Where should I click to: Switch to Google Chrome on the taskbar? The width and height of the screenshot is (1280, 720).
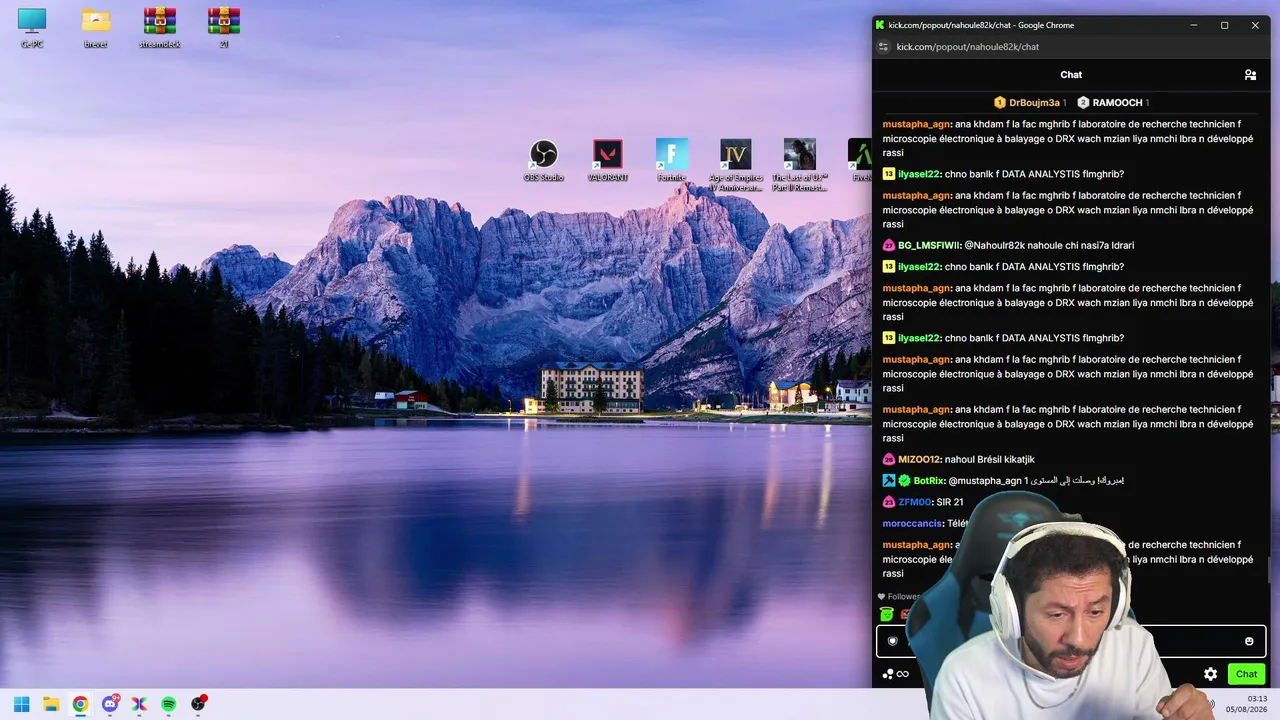pyautogui.click(x=80, y=704)
